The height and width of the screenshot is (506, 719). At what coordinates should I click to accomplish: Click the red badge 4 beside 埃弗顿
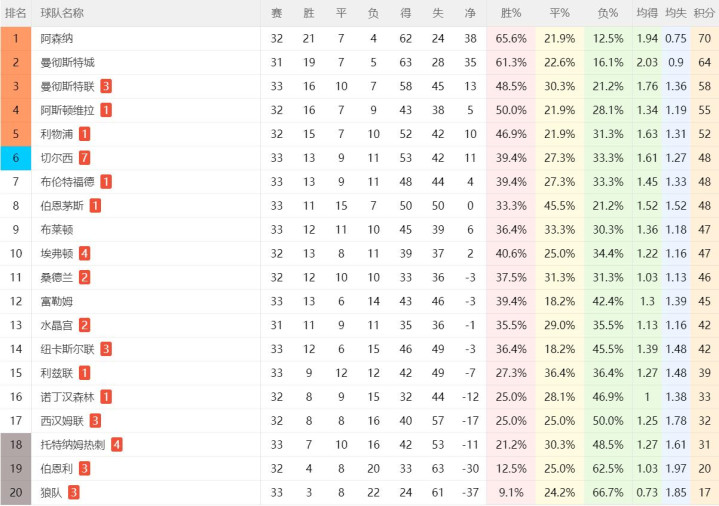pyautogui.click(x=84, y=253)
